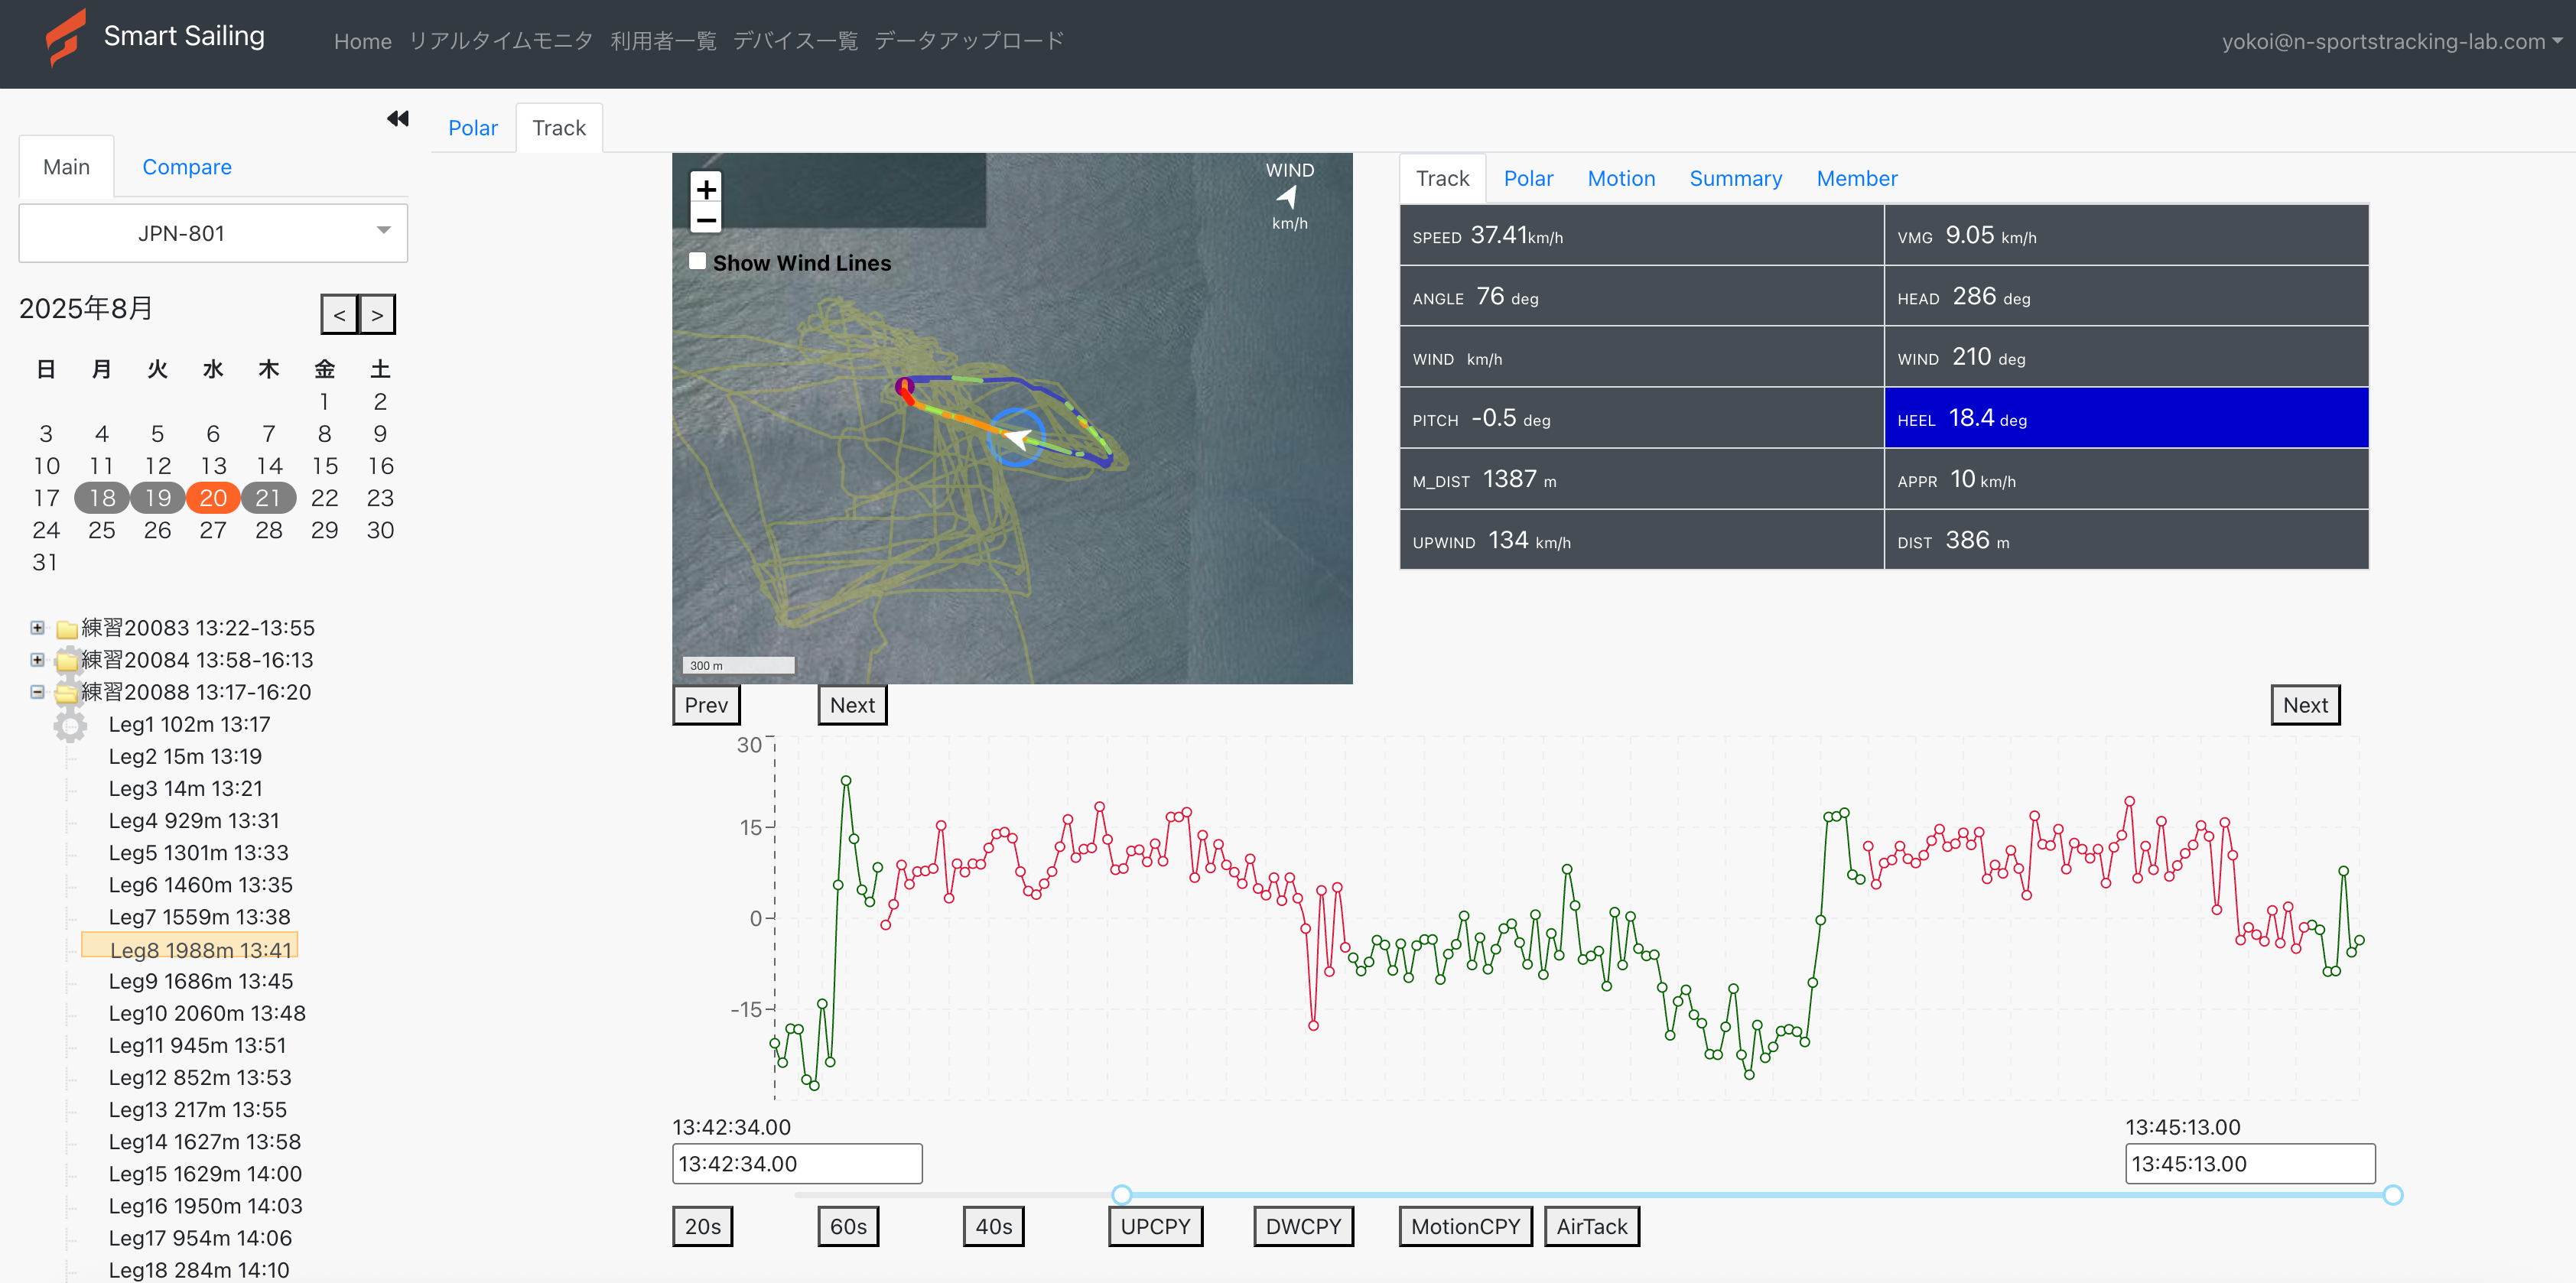This screenshot has width=2576, height=1283.
Task: Go to previous month in calendar
Action: 339,315
